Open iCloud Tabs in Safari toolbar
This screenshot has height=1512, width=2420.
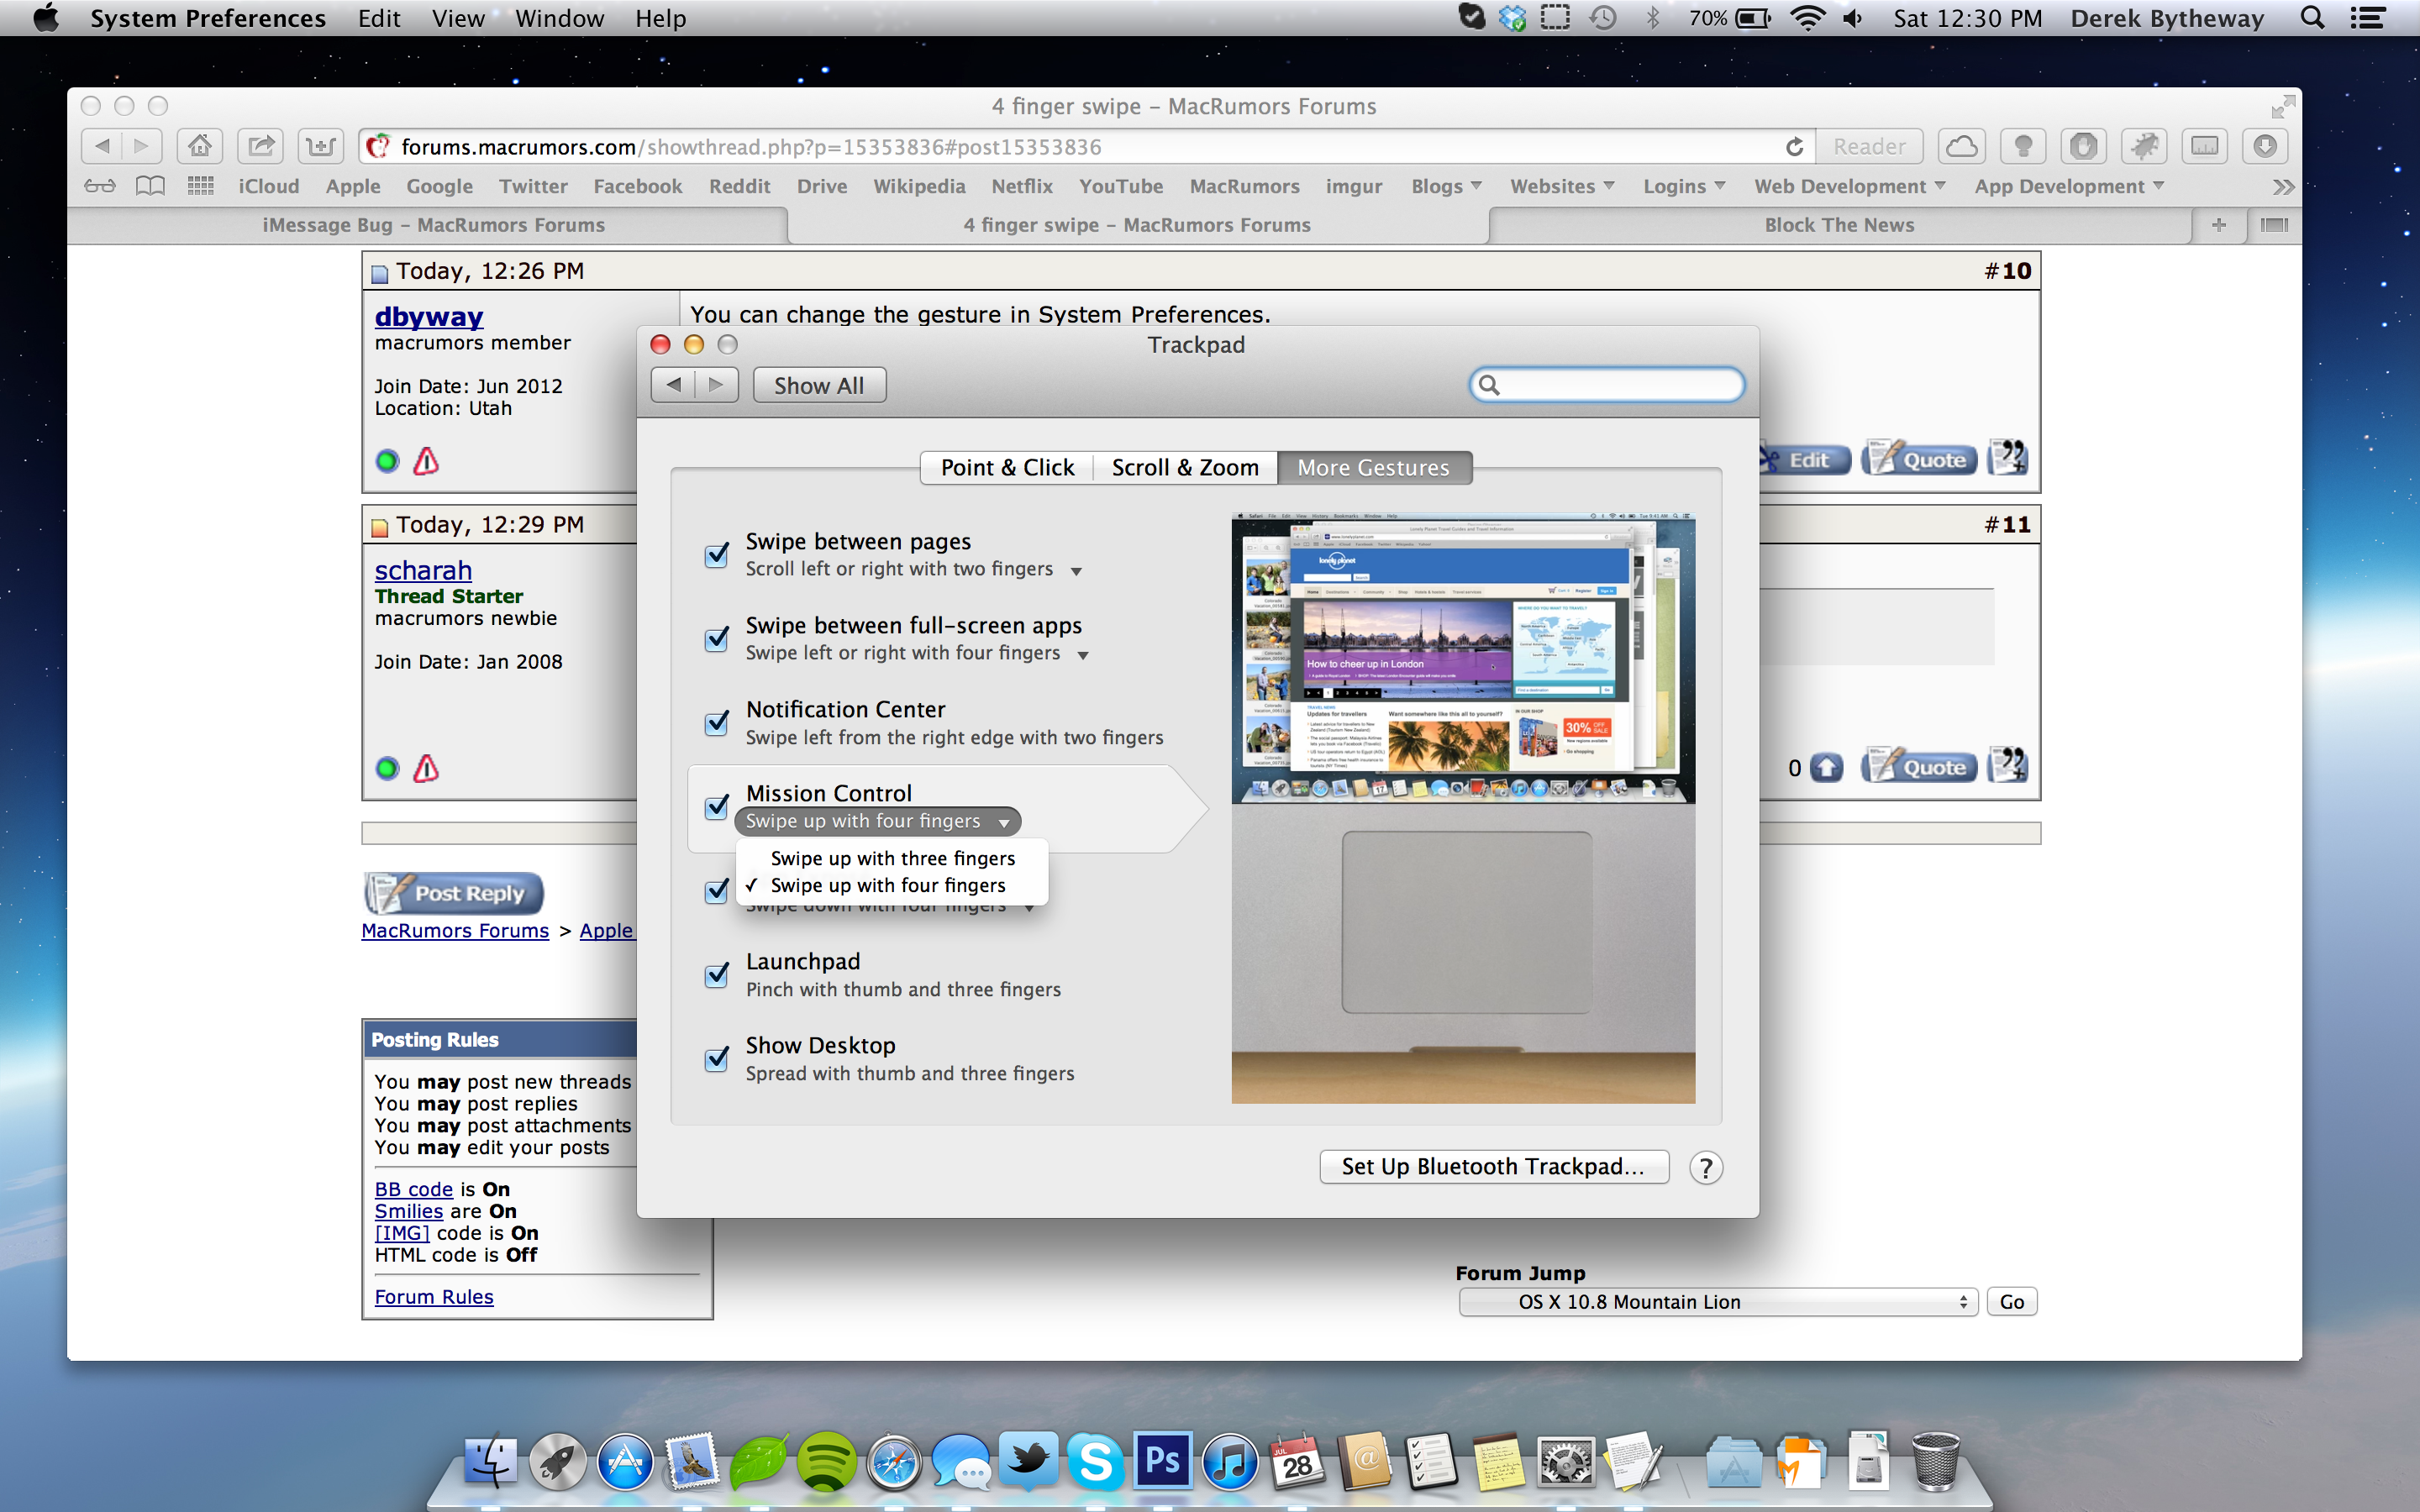(1961, 146)
